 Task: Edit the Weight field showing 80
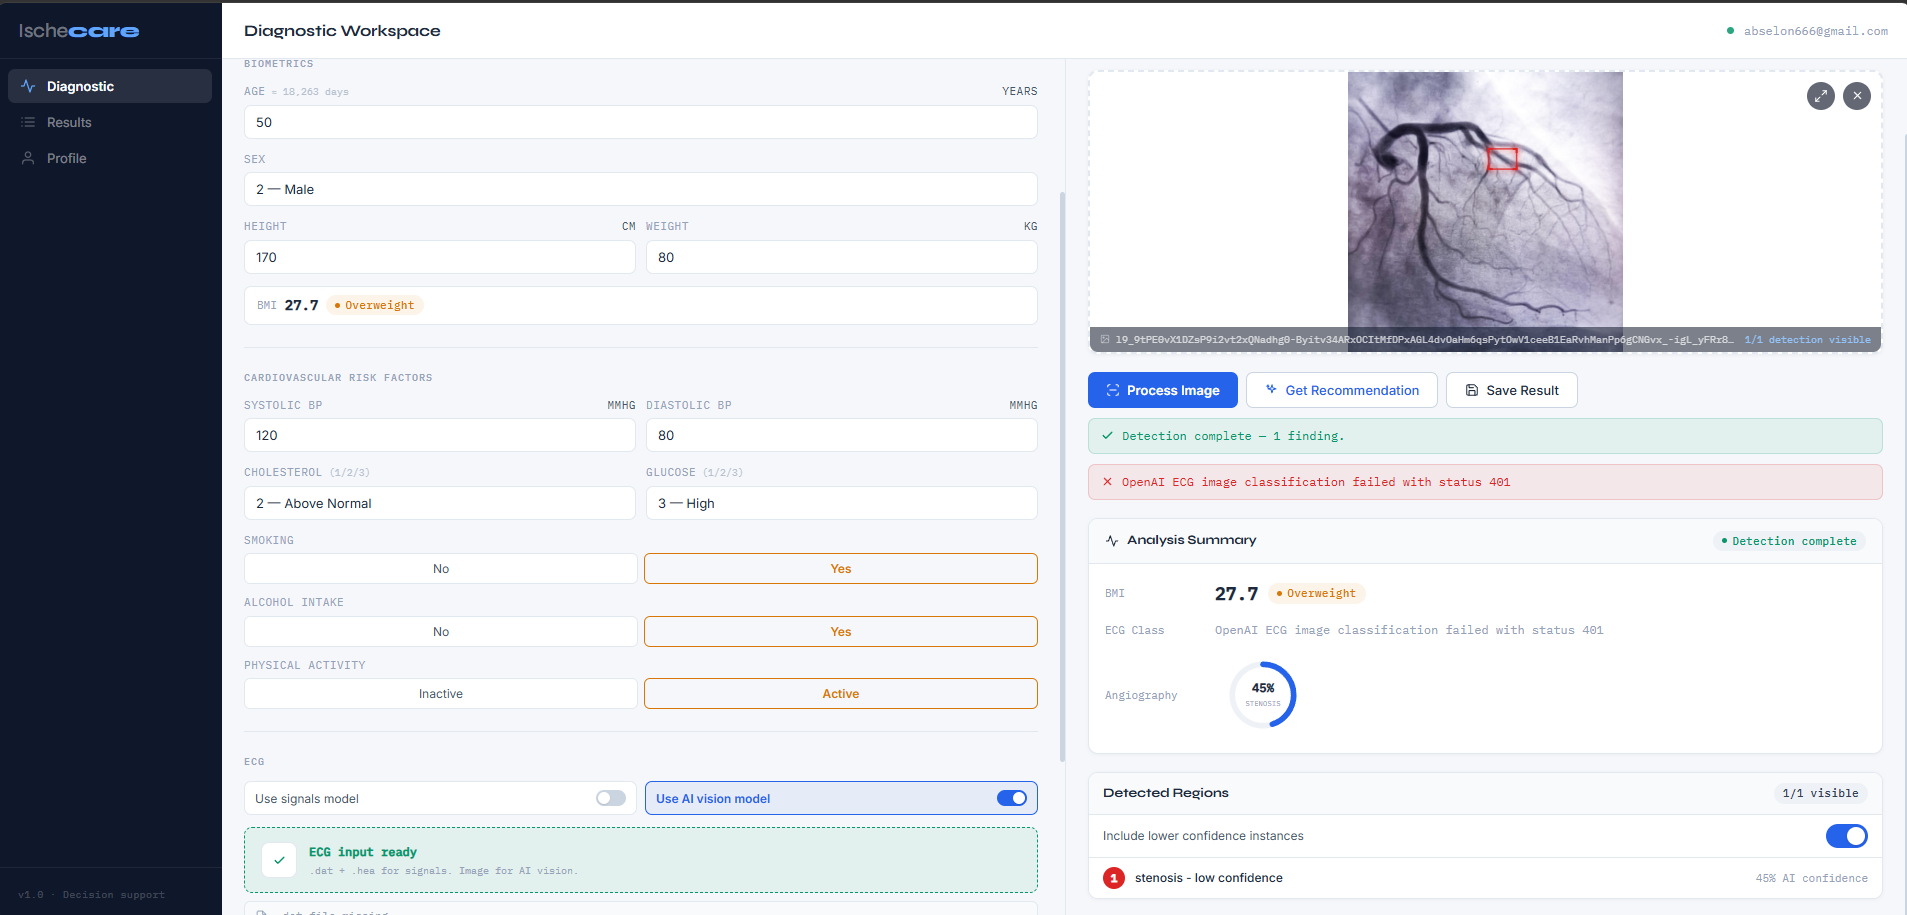[x=841, y=257]
